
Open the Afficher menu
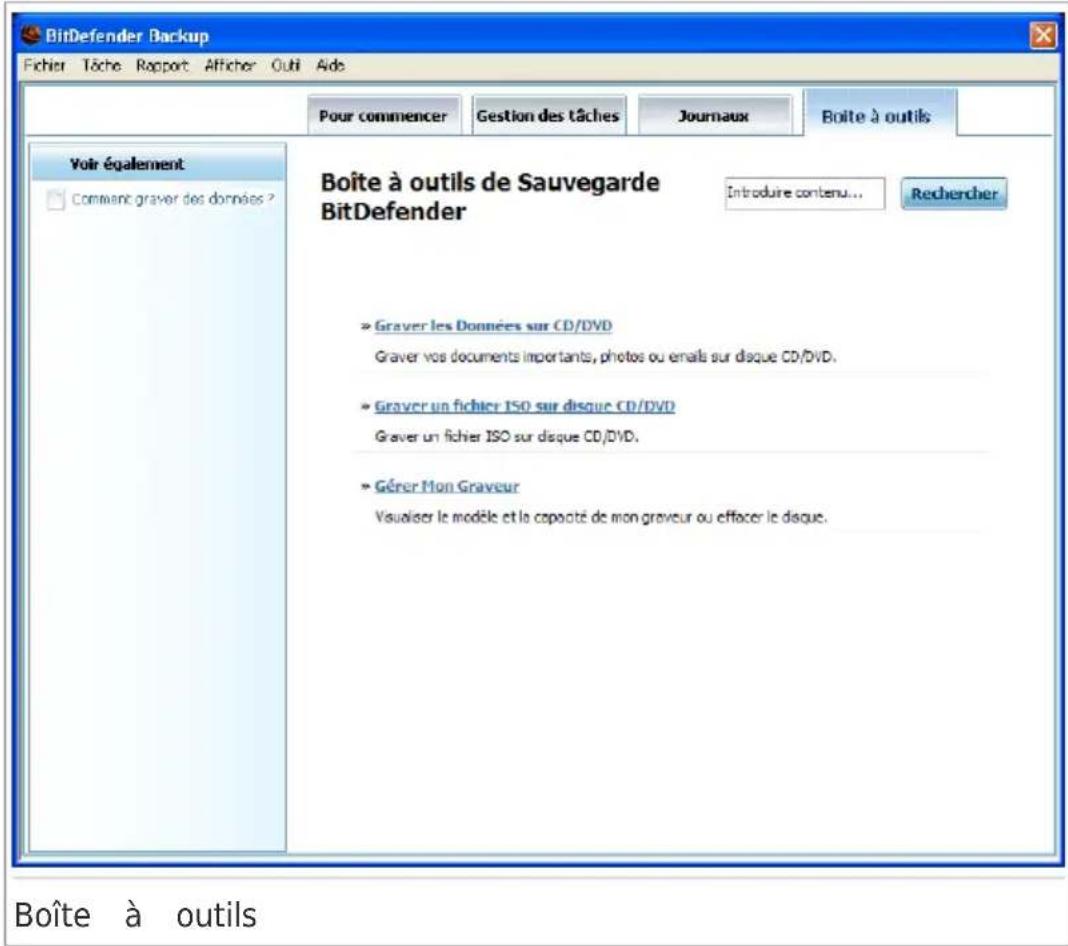point(230,65)
